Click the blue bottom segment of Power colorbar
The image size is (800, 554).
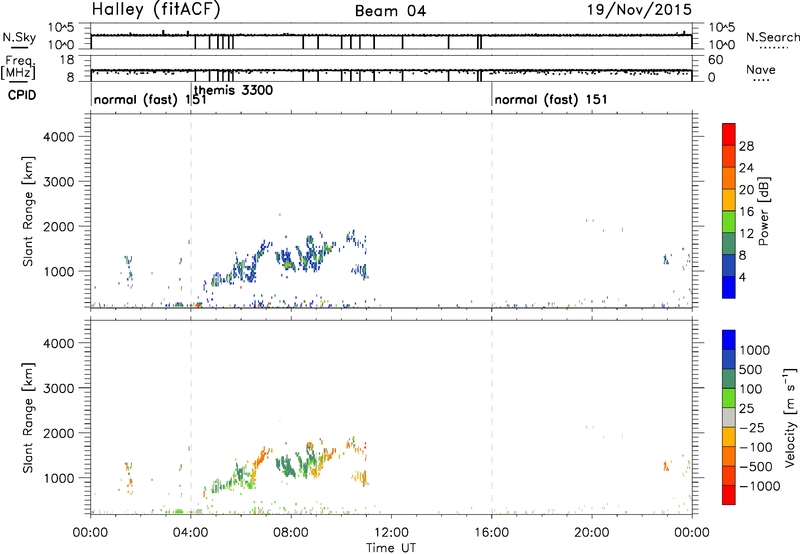pos(729,287)
